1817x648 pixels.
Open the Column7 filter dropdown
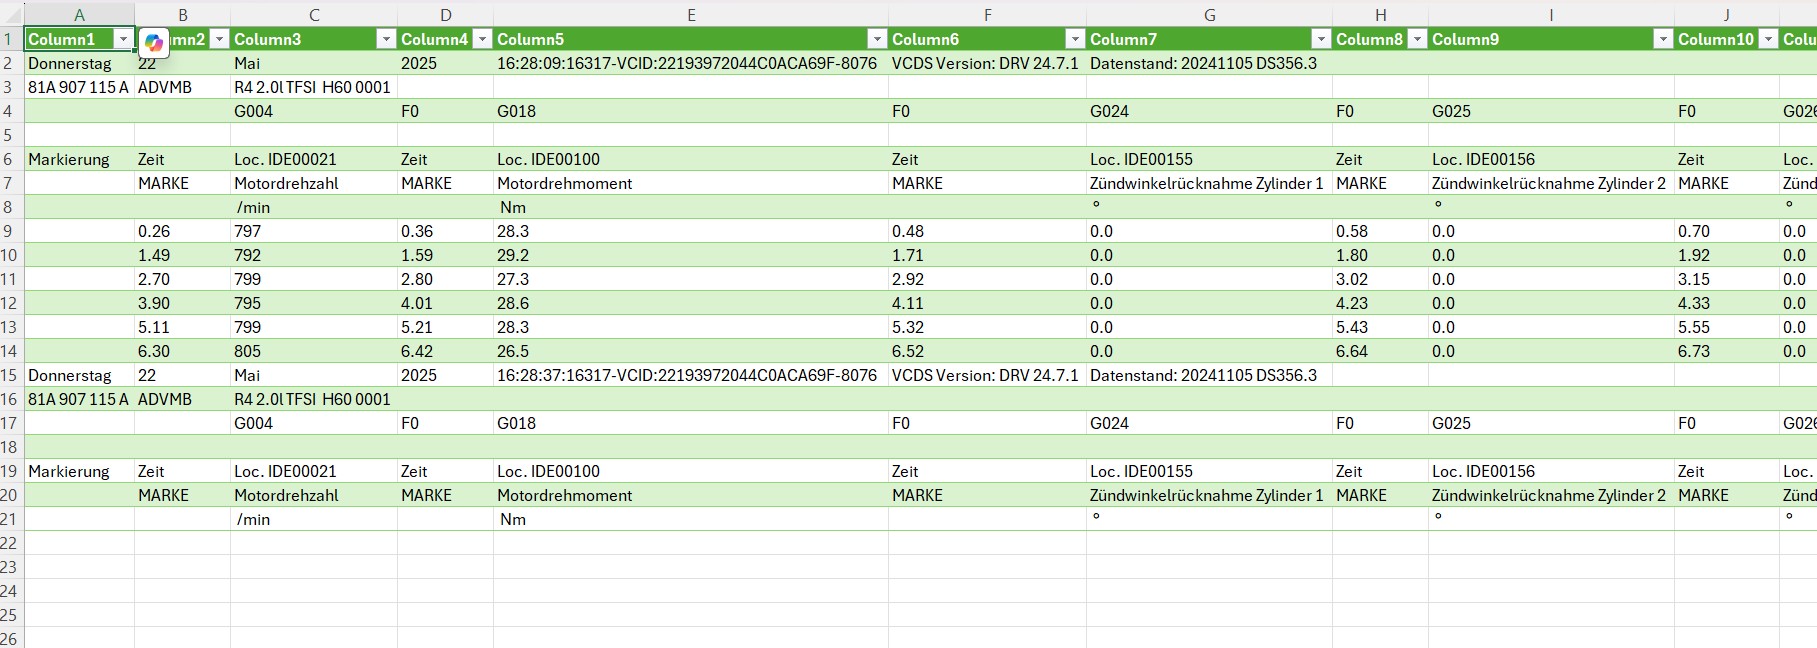coord(1321,39)
